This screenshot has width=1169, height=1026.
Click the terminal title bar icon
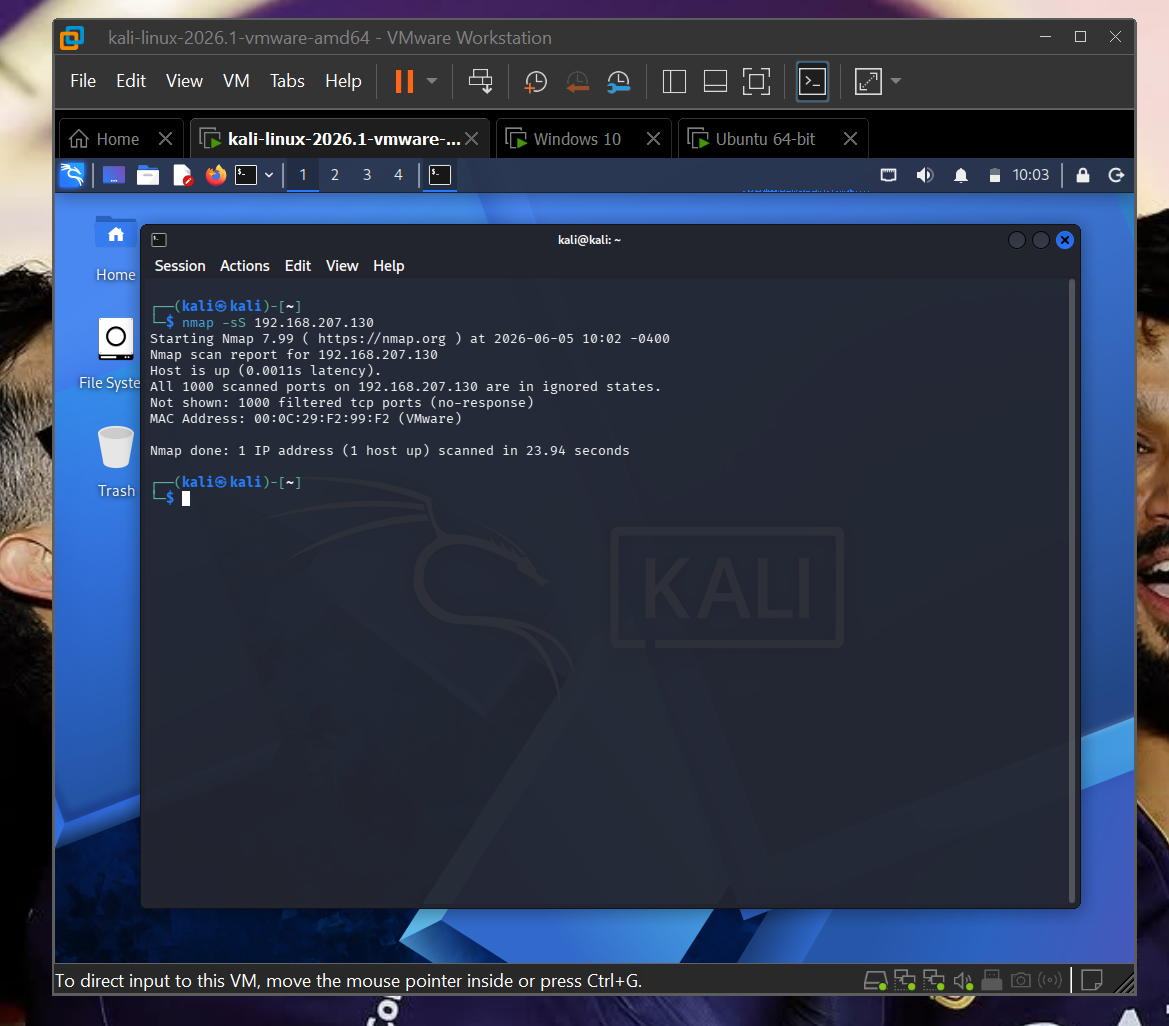pyautogui.click(x=159, y=240)
